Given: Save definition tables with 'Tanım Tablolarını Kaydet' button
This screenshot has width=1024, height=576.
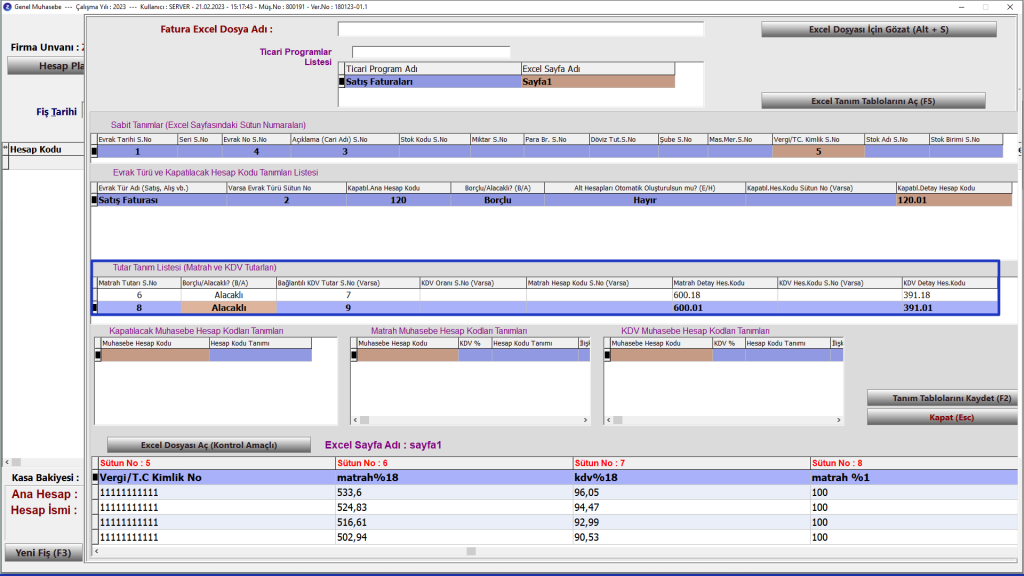Looking at the screenshot, I should [x=942, y=398].
